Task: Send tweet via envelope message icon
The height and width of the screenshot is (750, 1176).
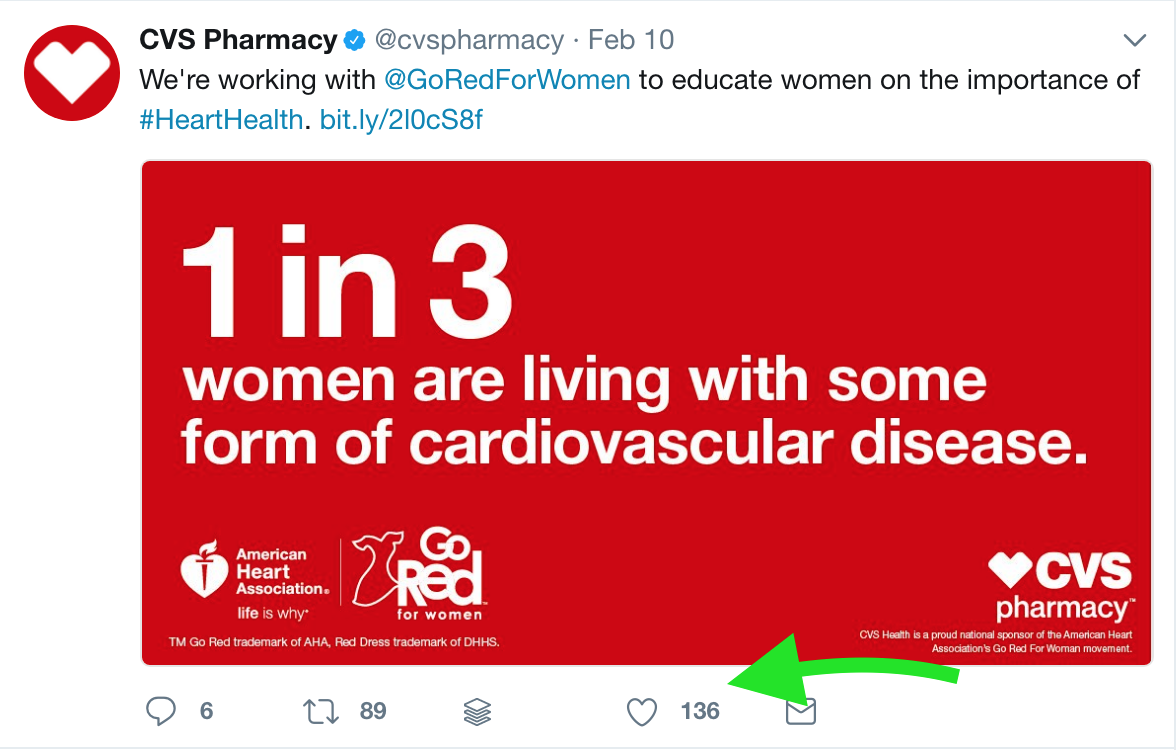Action: (x=801, y=711)
